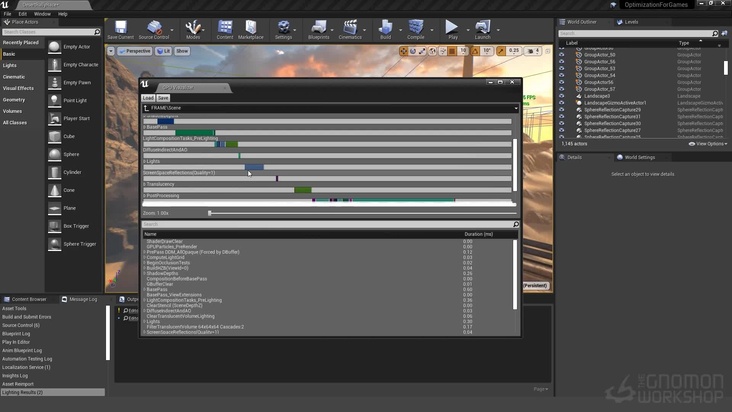Pick the Cube actor icon
This screenshot has height=412, width=732.
pos(55,136)
